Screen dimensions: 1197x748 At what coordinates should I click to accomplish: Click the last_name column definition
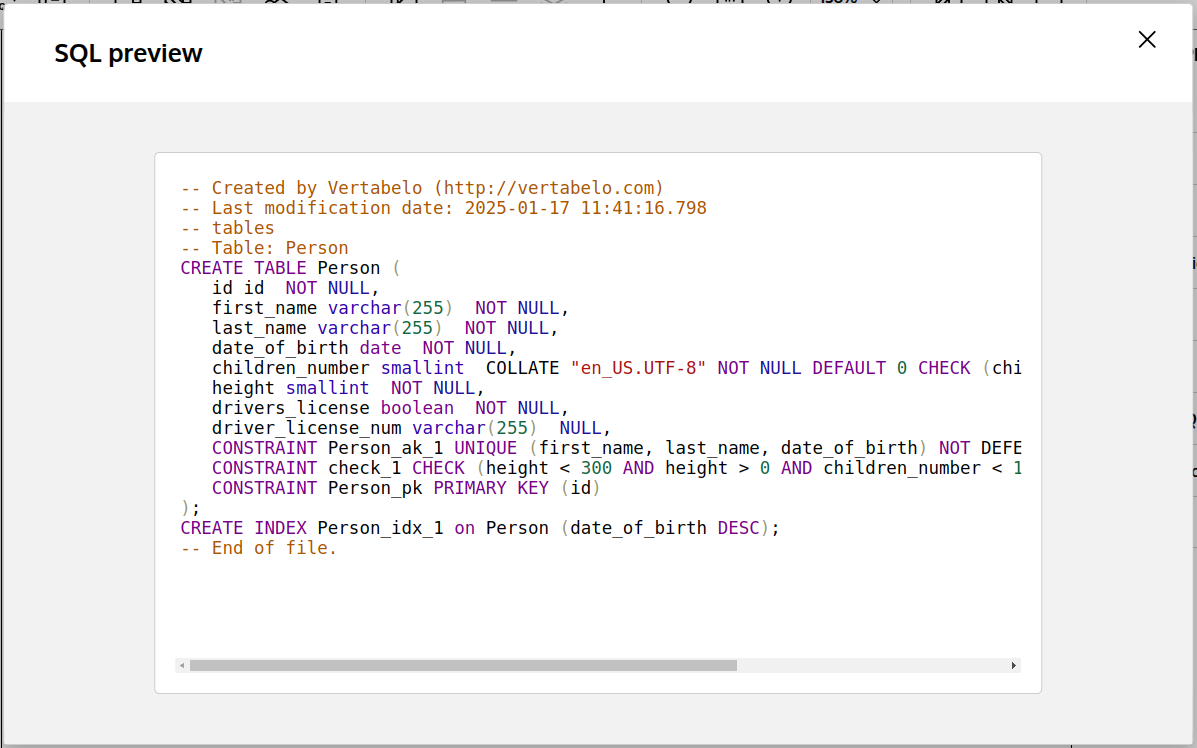385,328
